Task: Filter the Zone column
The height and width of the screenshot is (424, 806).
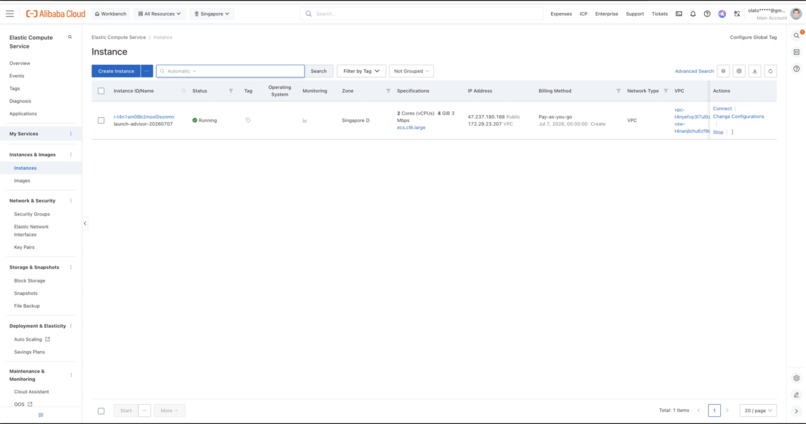Action: point(388,91)
